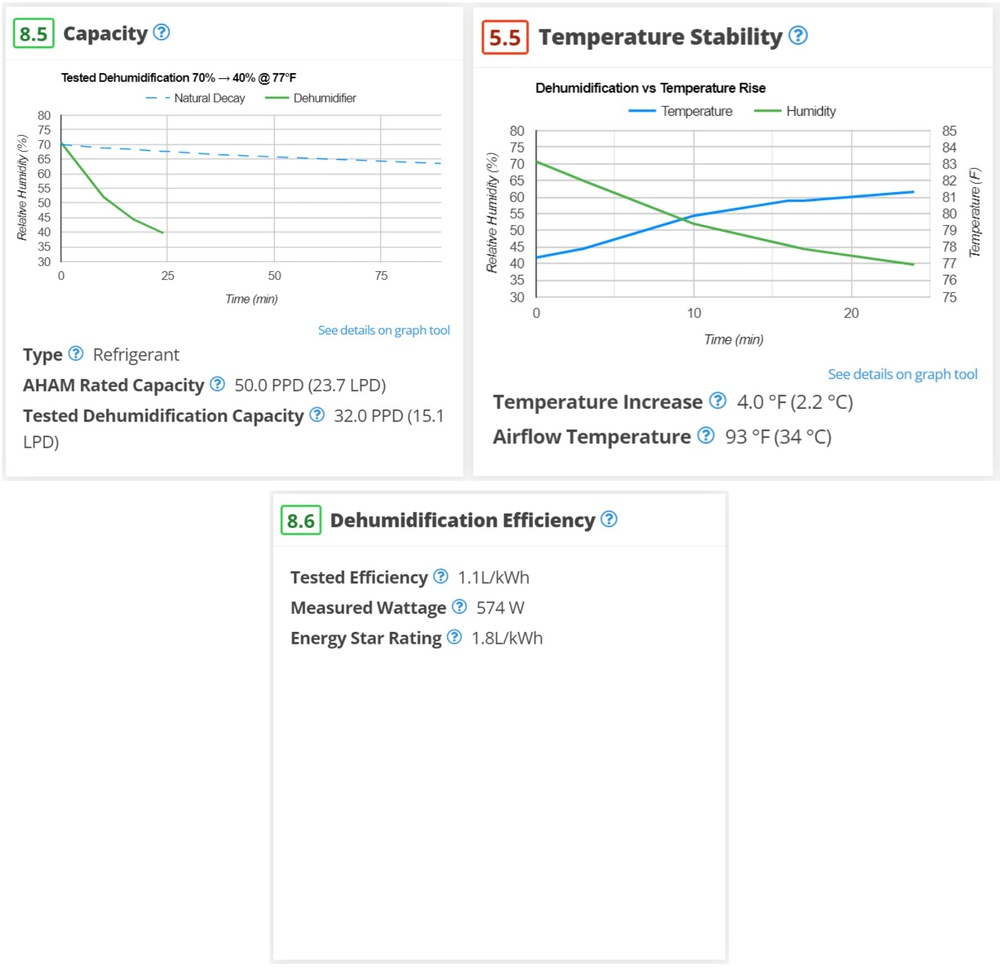Open Airflow Temperature help icon
1000x967 pixels.
coord(705,436)
